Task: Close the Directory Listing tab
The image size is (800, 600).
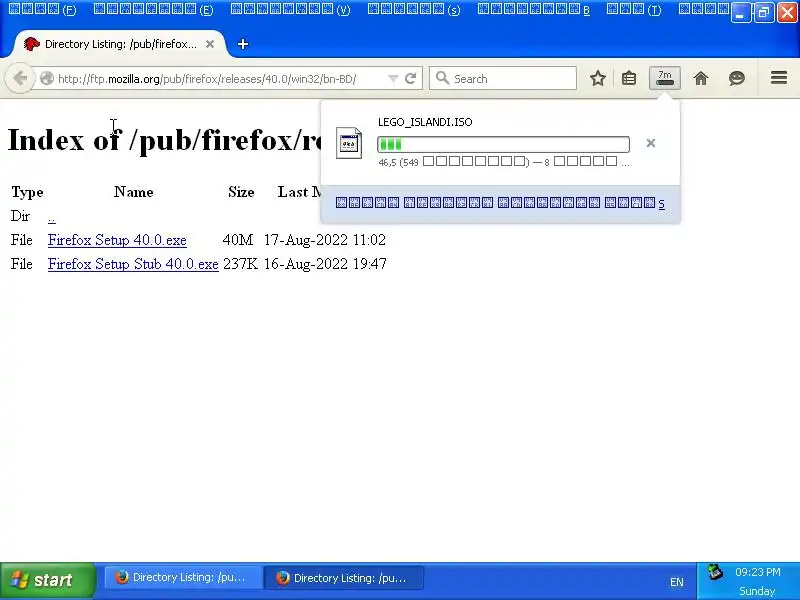Action: [x=210, y=44]
